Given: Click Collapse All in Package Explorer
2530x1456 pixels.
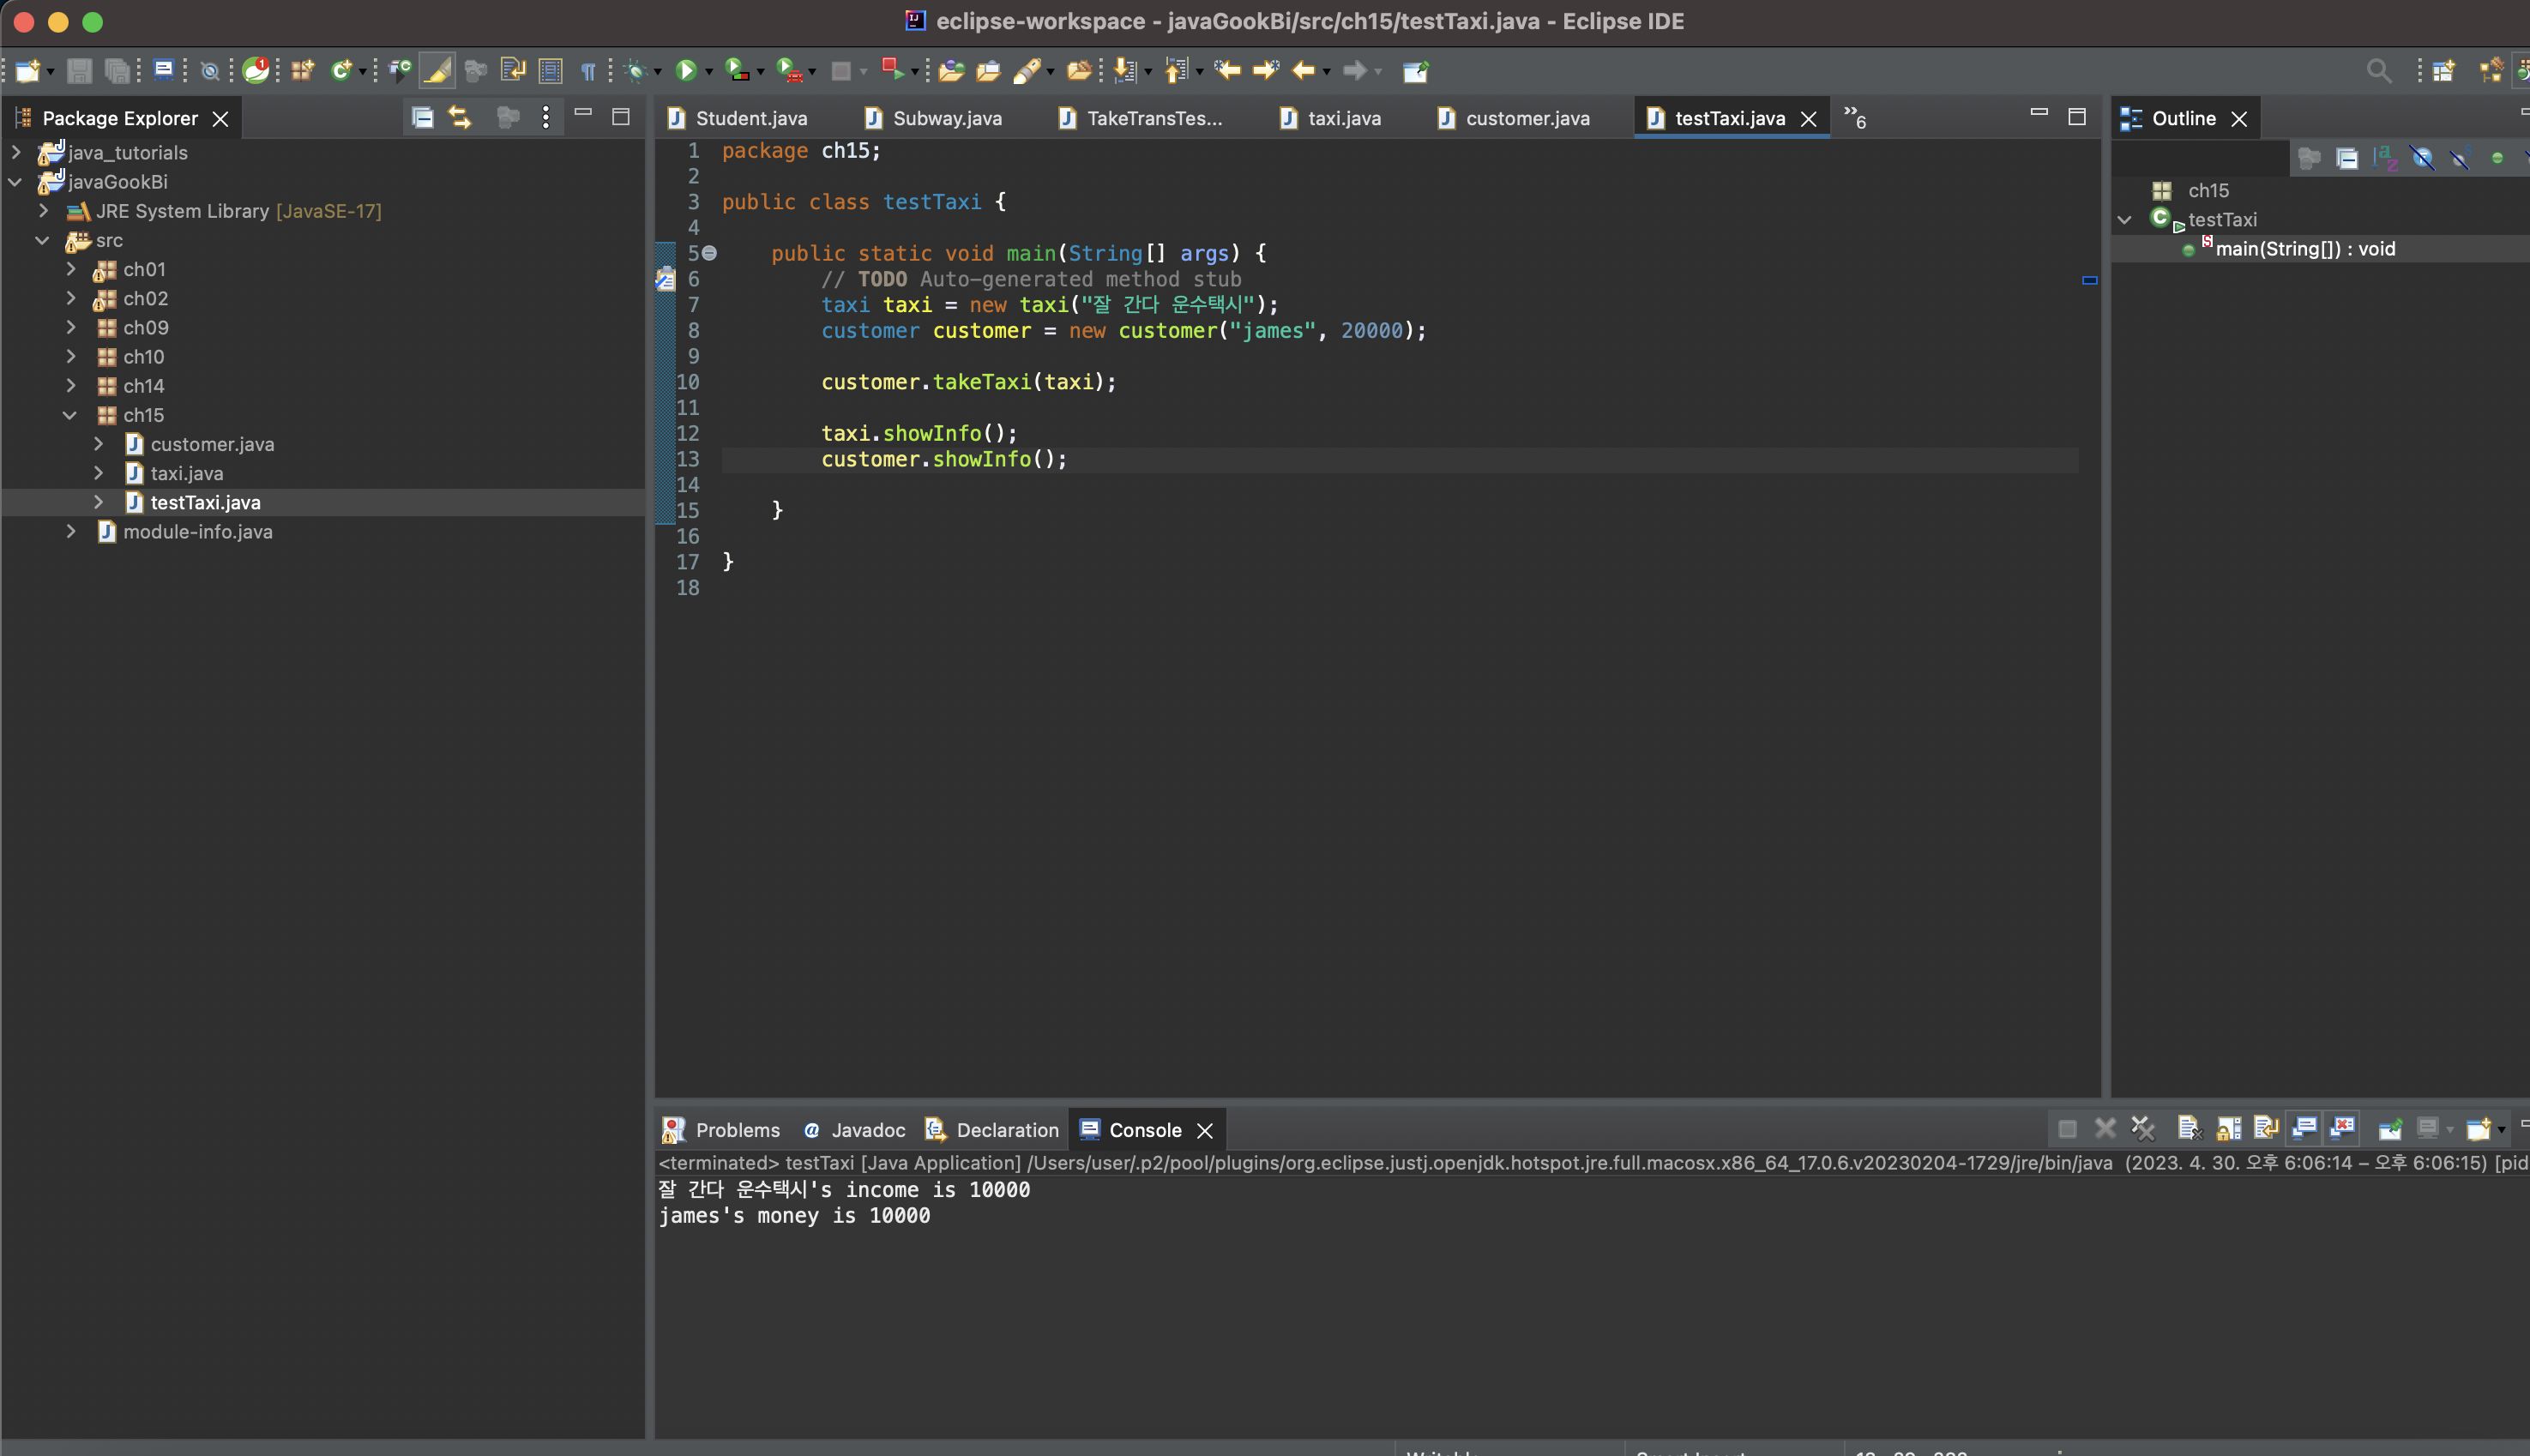Looking at the screenshot, I should click(422, 118).
